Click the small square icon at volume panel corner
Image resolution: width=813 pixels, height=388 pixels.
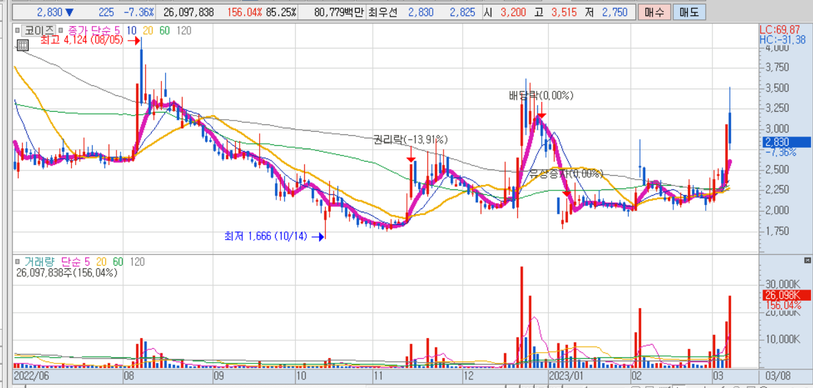[x=806, y=260]
